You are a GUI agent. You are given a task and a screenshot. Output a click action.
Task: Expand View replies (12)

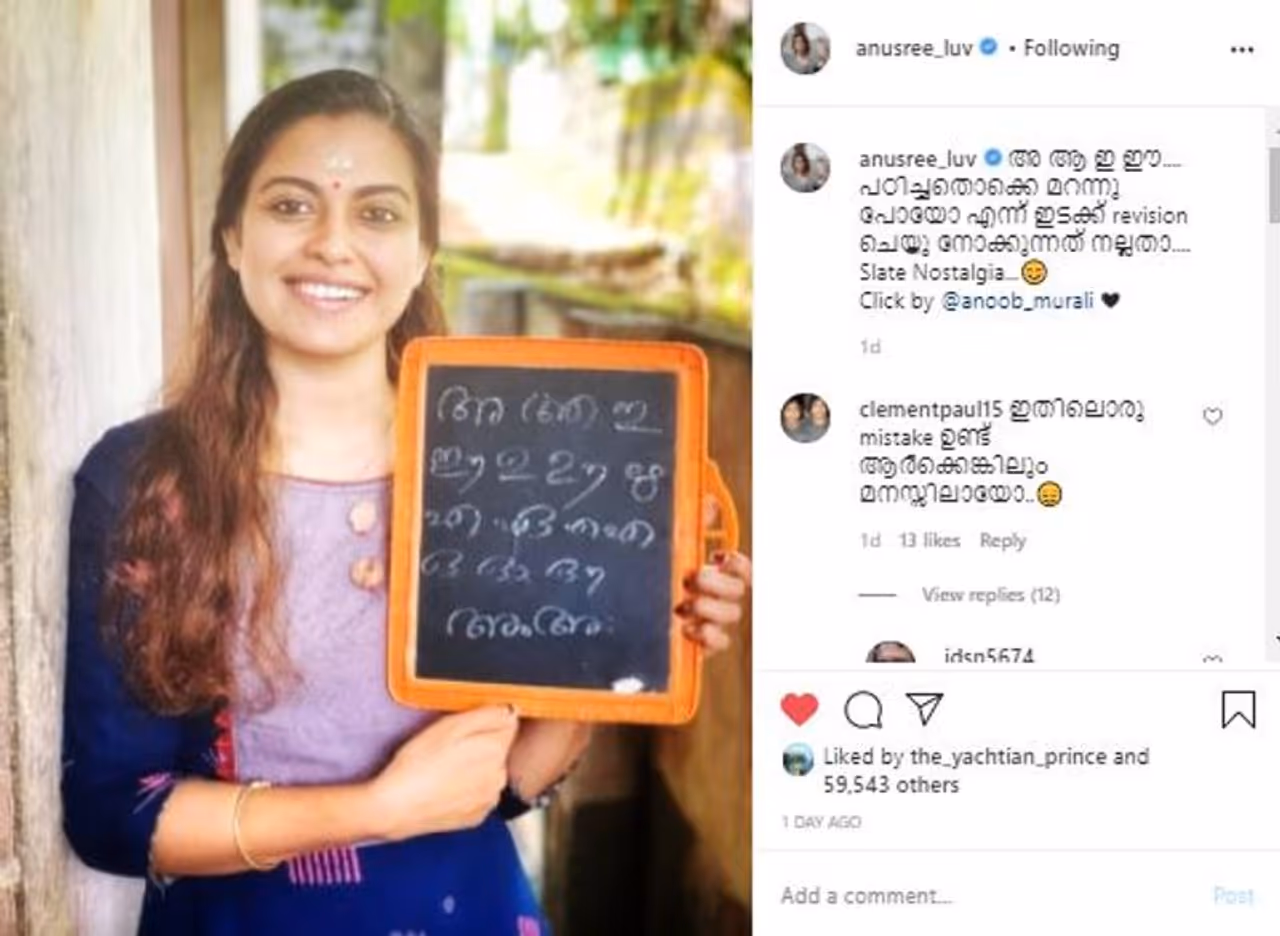(990, 595)
